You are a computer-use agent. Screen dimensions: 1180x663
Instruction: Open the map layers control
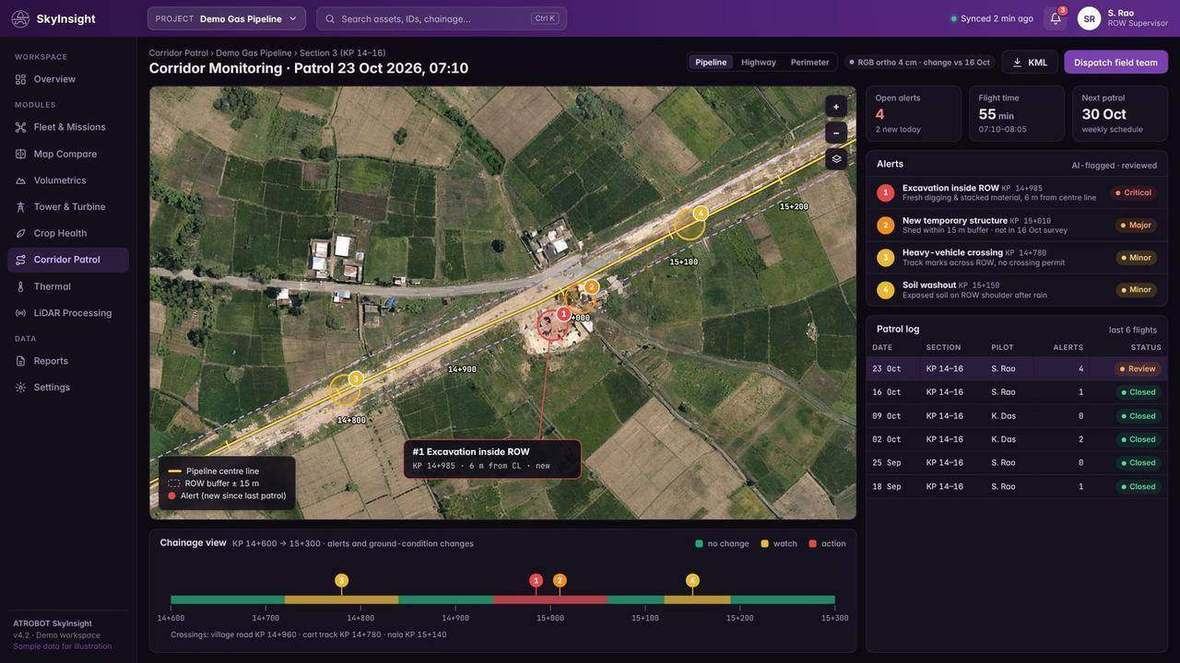tap(836, 160)
